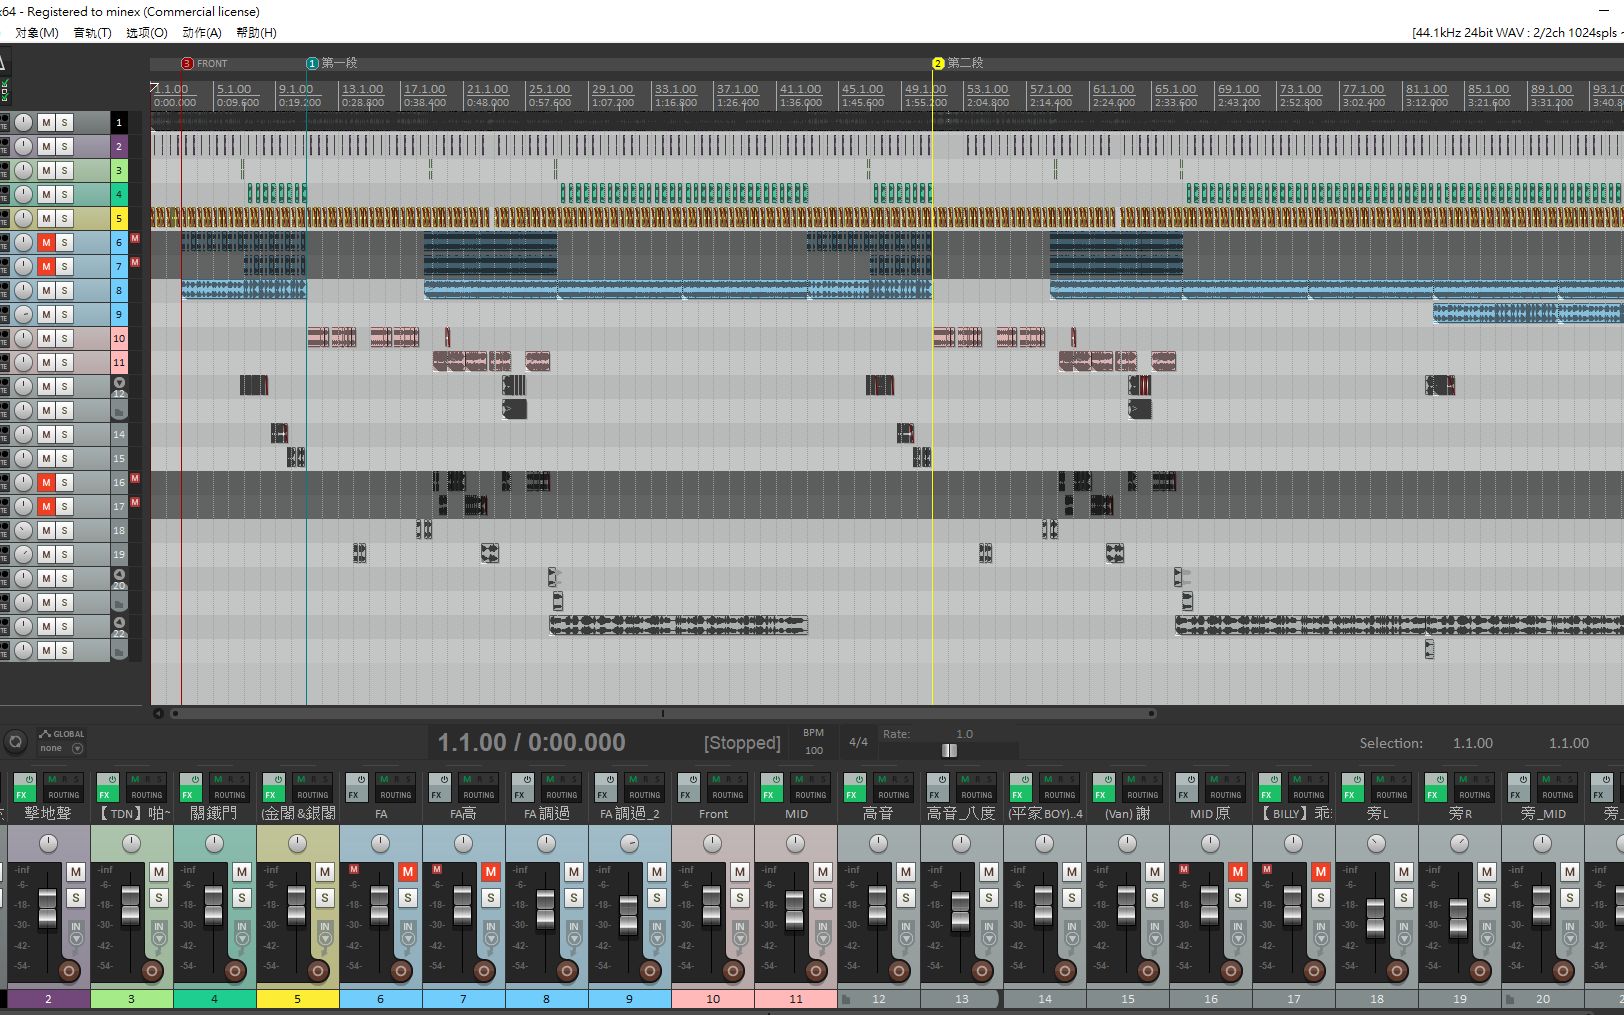Open the 音轨(T) menu
Viewport: 1624px width, 1015px height.
[93, 33]
